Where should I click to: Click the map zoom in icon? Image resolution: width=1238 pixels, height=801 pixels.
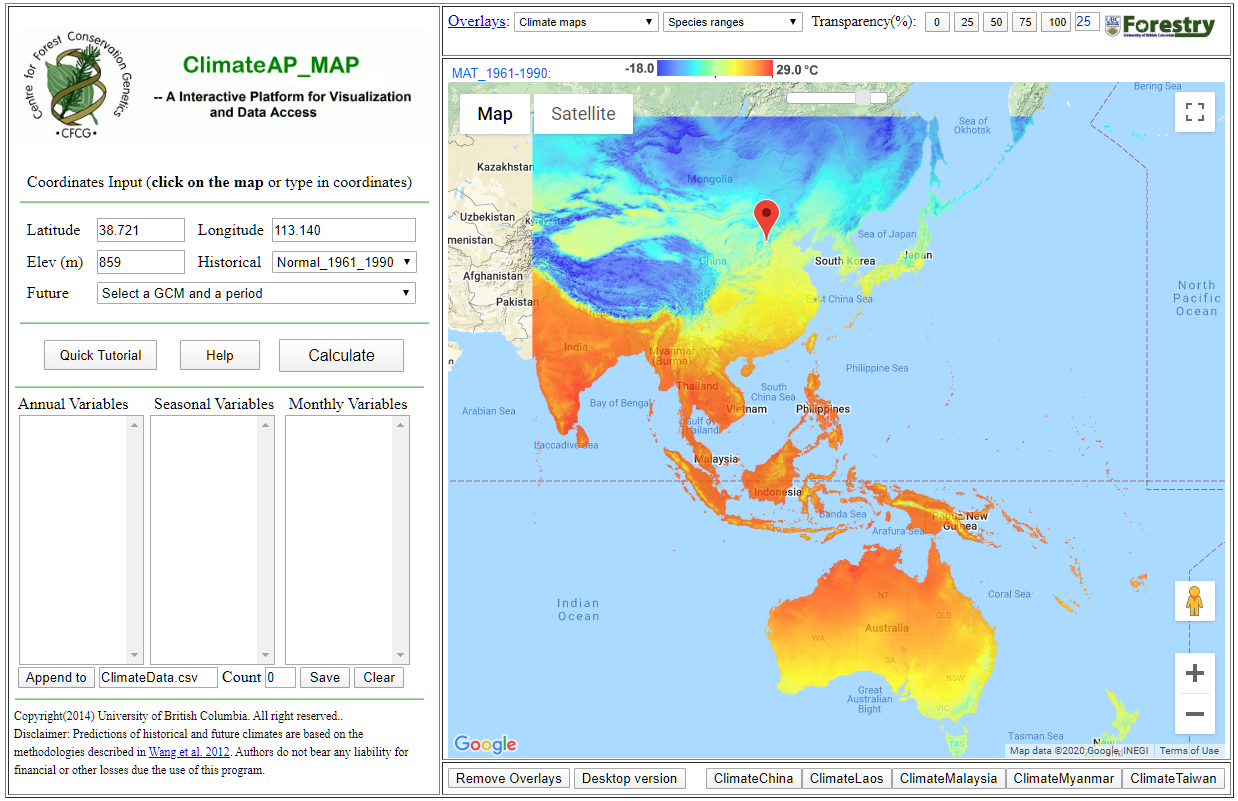pyautogui.click(x=1194, y=673)
